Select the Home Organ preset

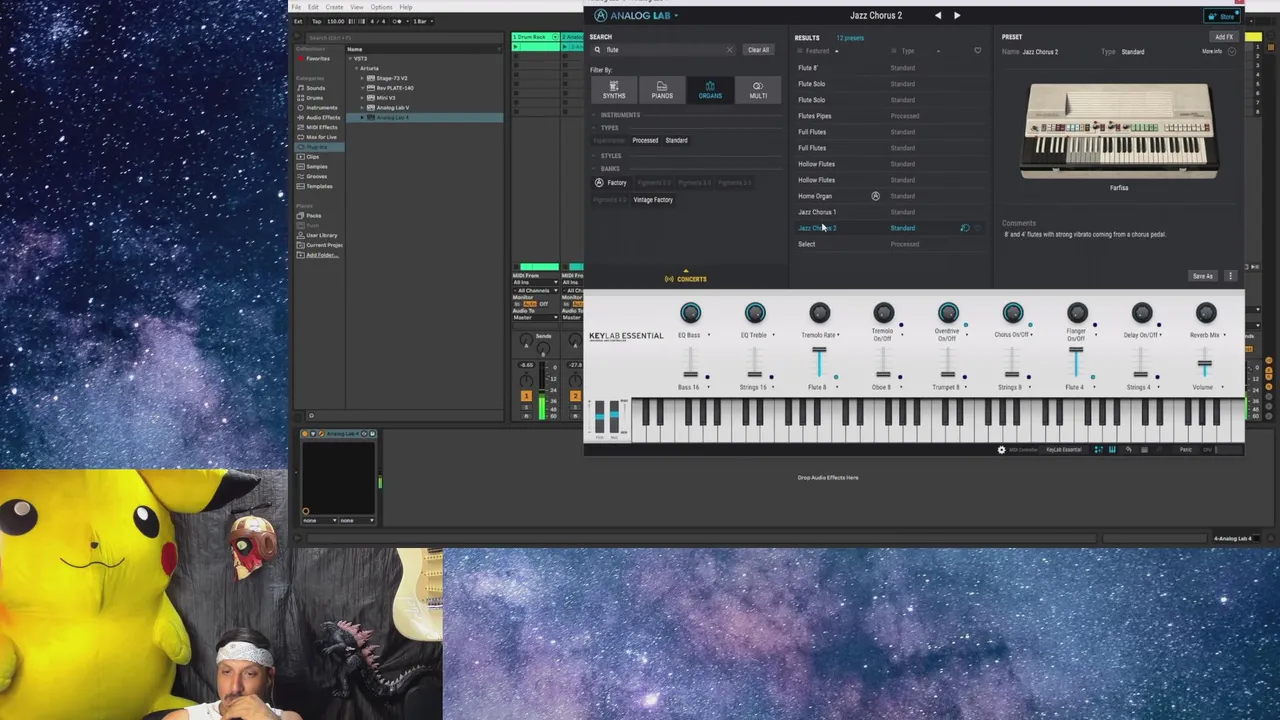[x=890, y=196]
